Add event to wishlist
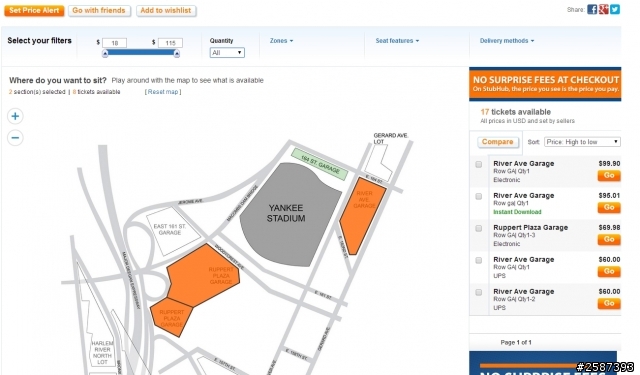640x375 pixels. pyautogui.click(x=166, y=11)
